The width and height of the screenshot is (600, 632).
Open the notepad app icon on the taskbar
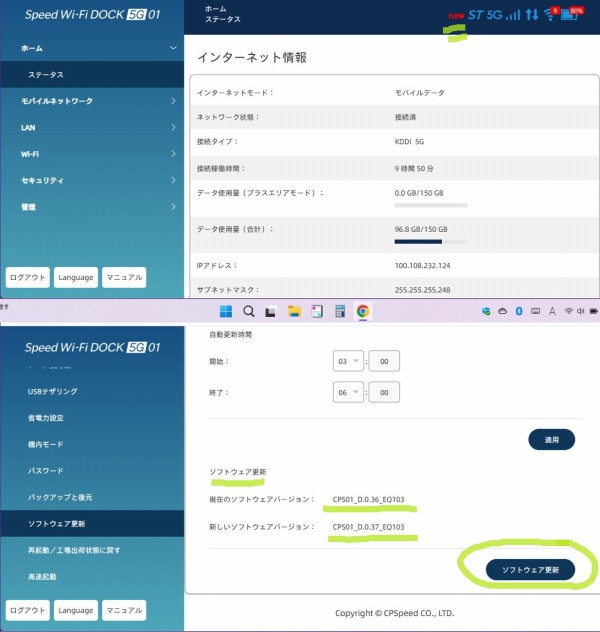tap(317, 311)
